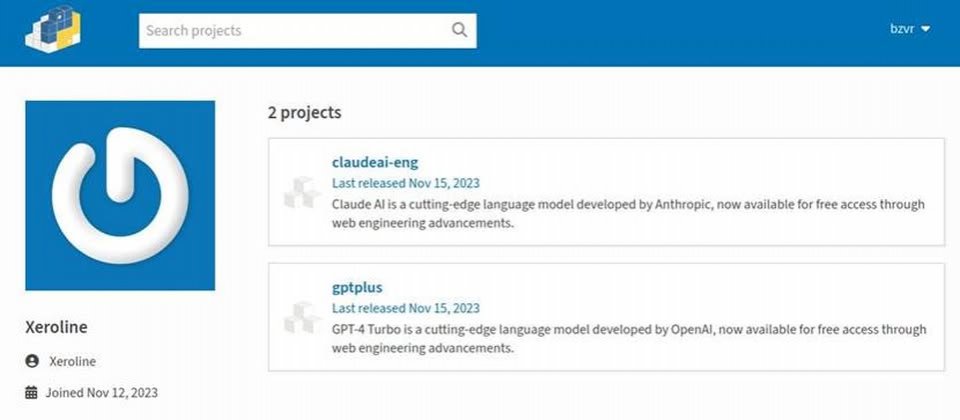Click the Joined Nov 12, 2023 text
960x420 pixels.
(x=102, y=392)
